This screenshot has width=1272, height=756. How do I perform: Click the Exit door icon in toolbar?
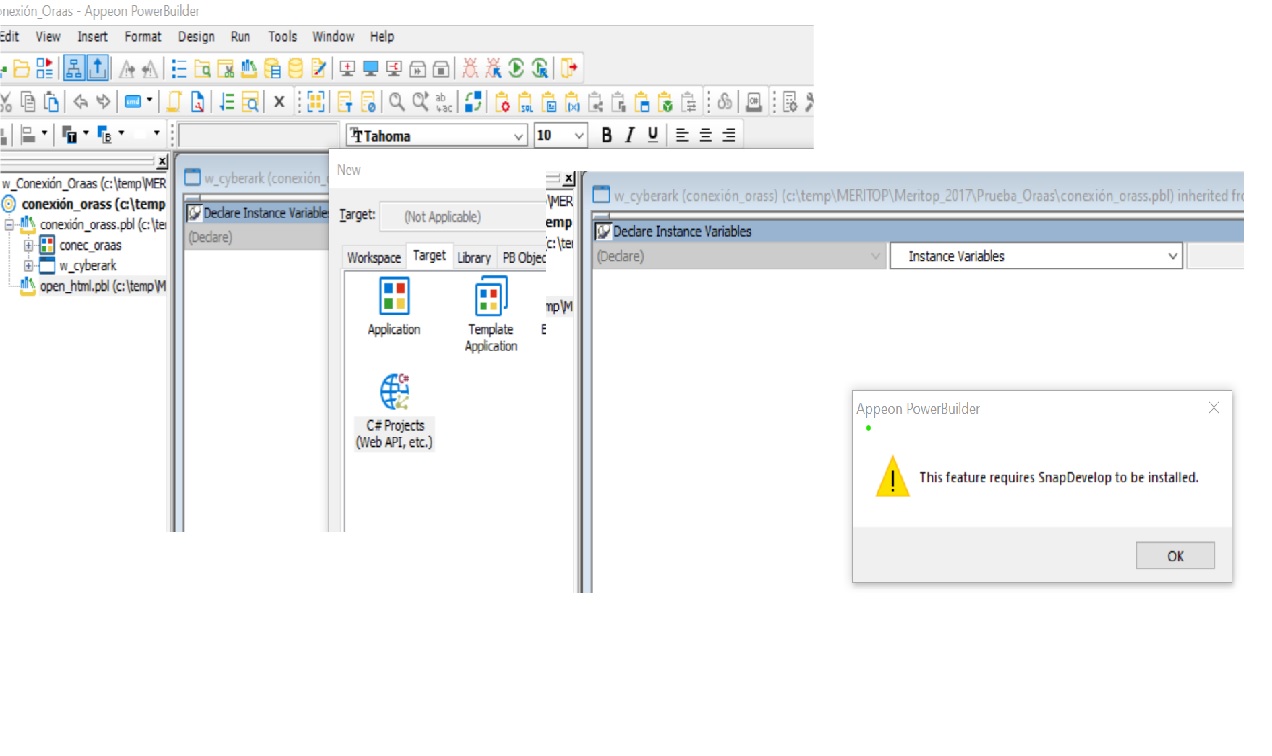point(569,68)
